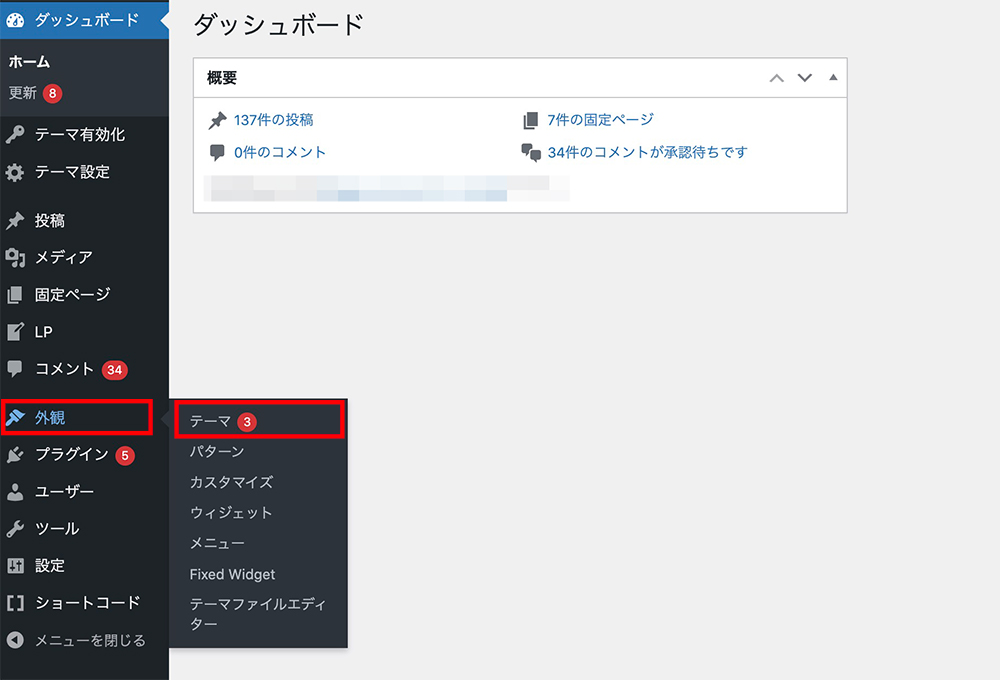Viewport: 1000px width, 680px height.
Task: Click the ダッシュボード page title
Action: (x=279, y=25)
